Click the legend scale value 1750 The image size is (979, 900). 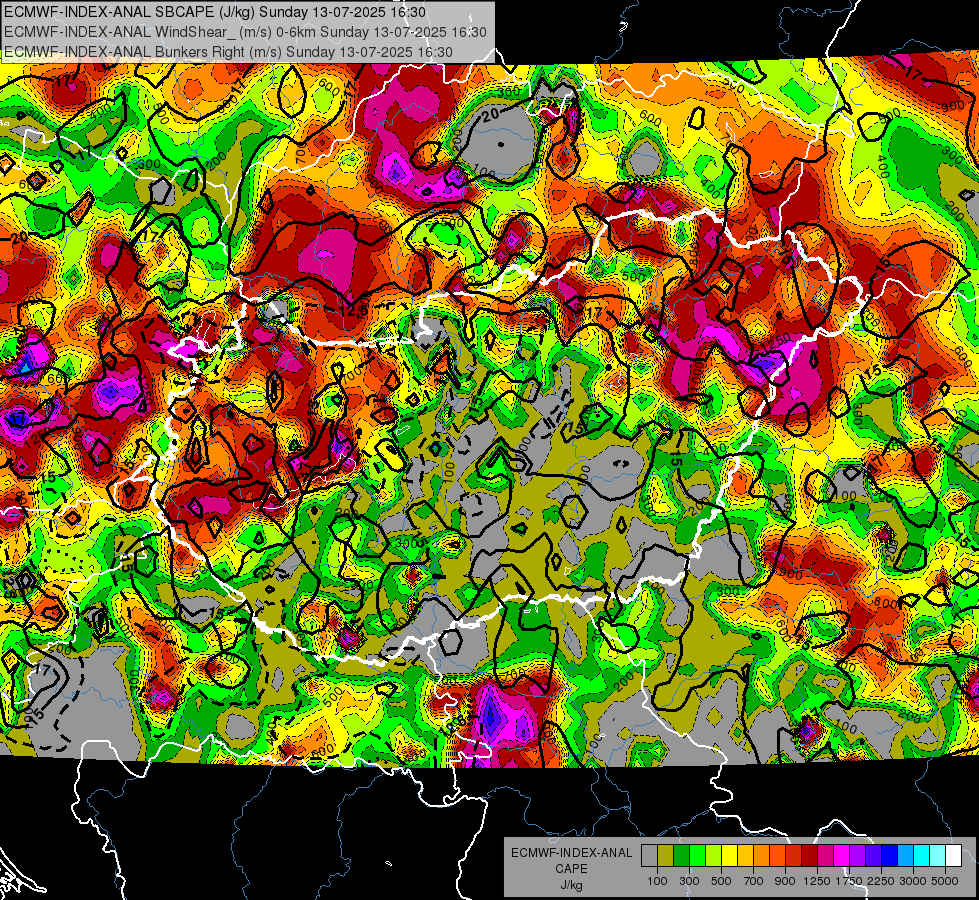(849, 881)
